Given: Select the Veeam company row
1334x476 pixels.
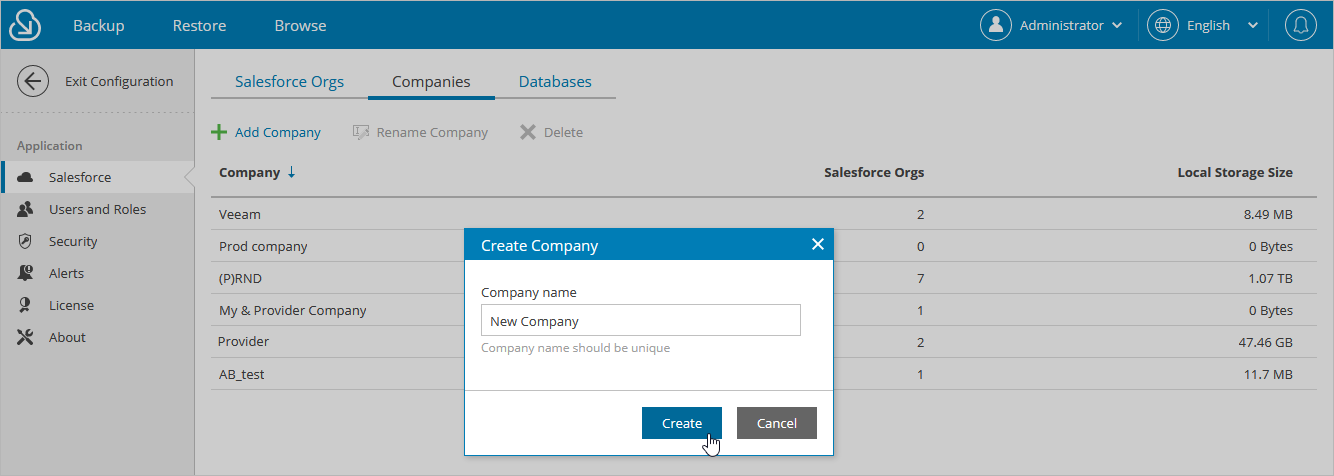Looking at the screenshot, I should tap(764, 214).
